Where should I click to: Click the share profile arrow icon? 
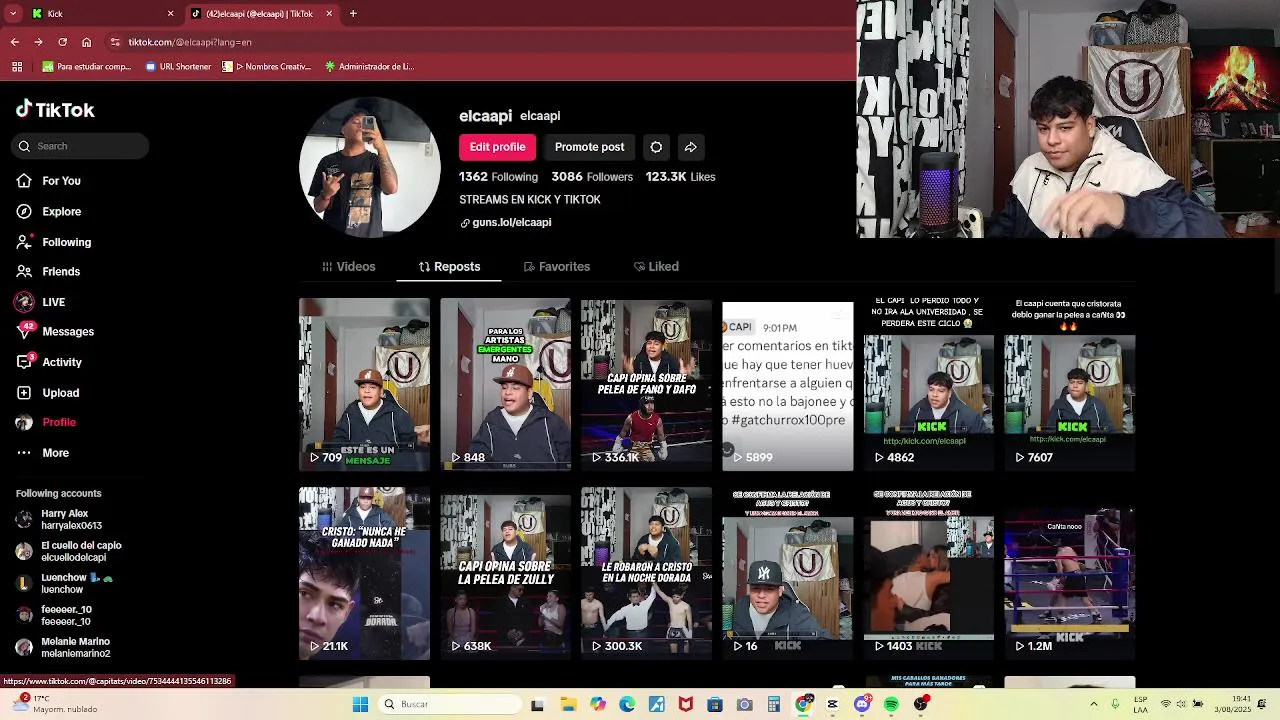(691, 147)
